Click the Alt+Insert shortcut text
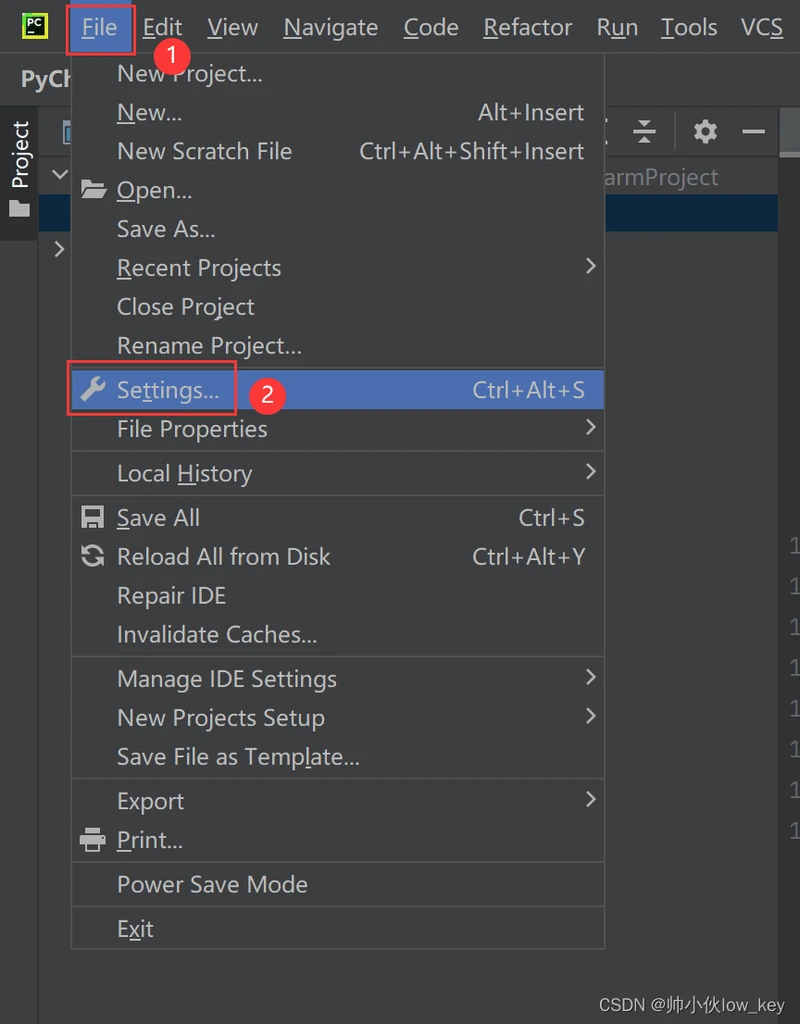This screenshot has height=1024, width=800. pos(531,112)
